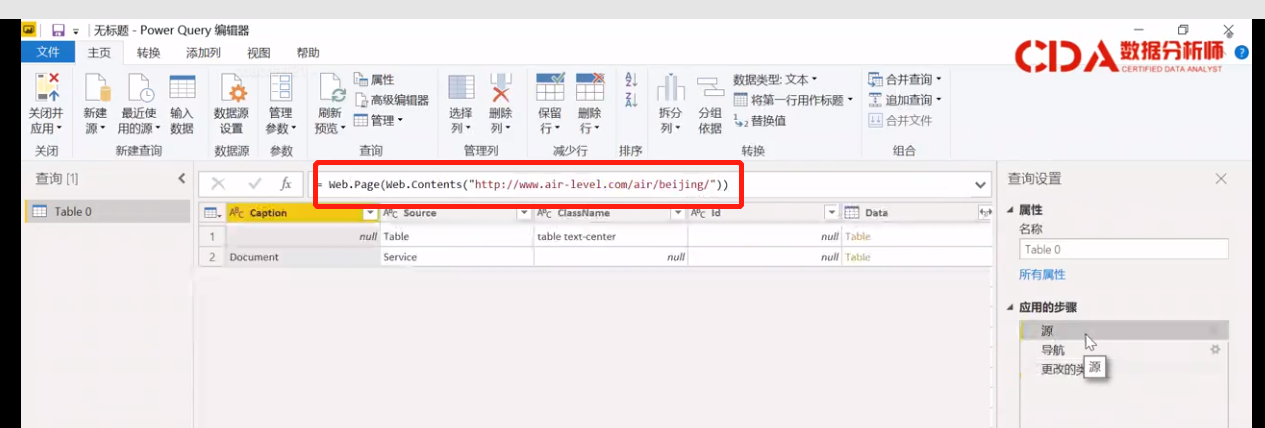Open the table menu icon at grid corner
This screenshot has height=428, width=1265.
pyautogui.click(x=211, y=213)
